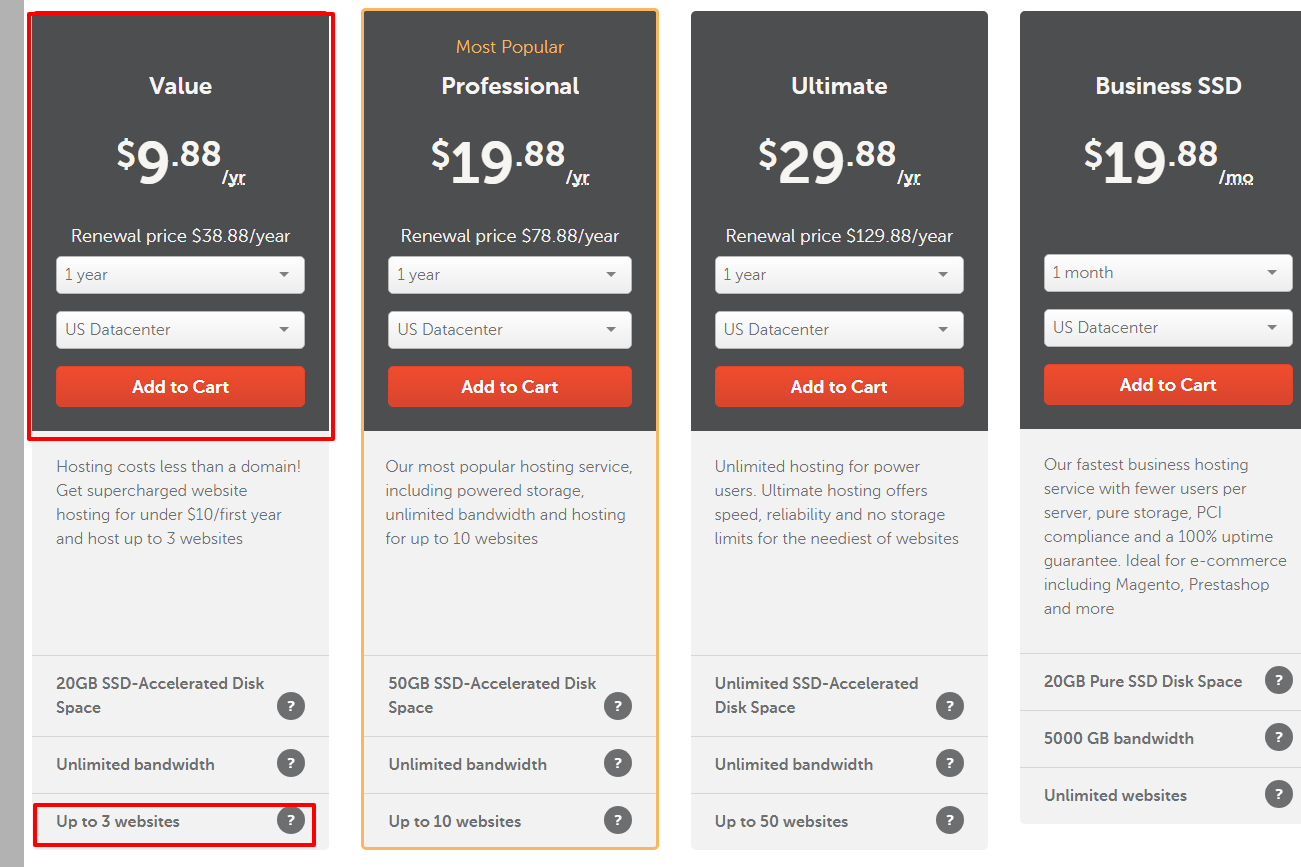Open Business SSD US Datacenter selector
This screenshot has width=1301, height=867.
1168,328
